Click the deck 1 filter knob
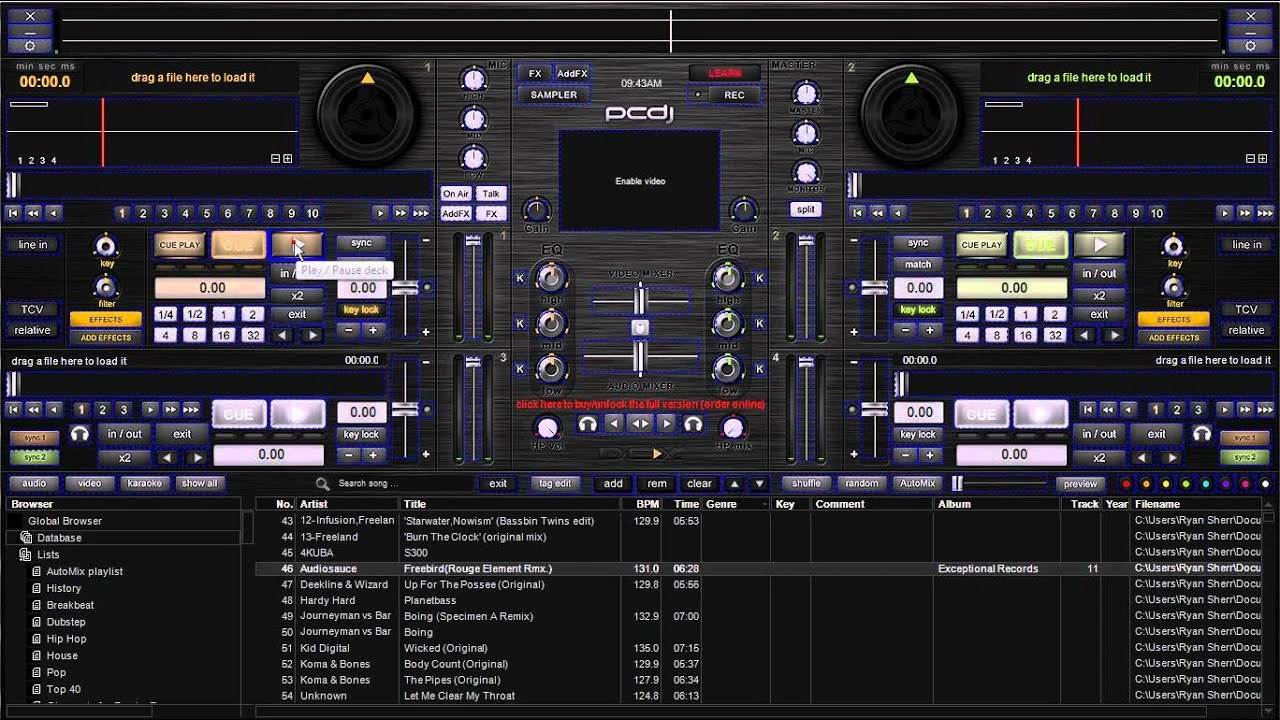Image resolution: width=1280 pixels, height=720 pixels. [105, 287]
